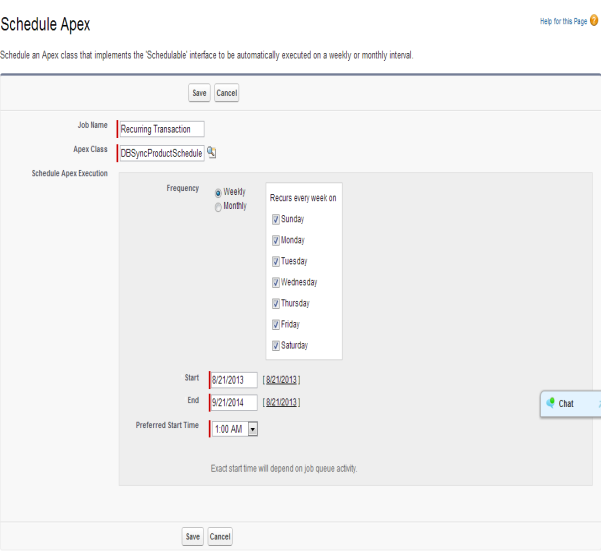Select the Monthly frequency radio button
Image resolution: width=601 pixels, height=552 pixels.
coord(219,206)
